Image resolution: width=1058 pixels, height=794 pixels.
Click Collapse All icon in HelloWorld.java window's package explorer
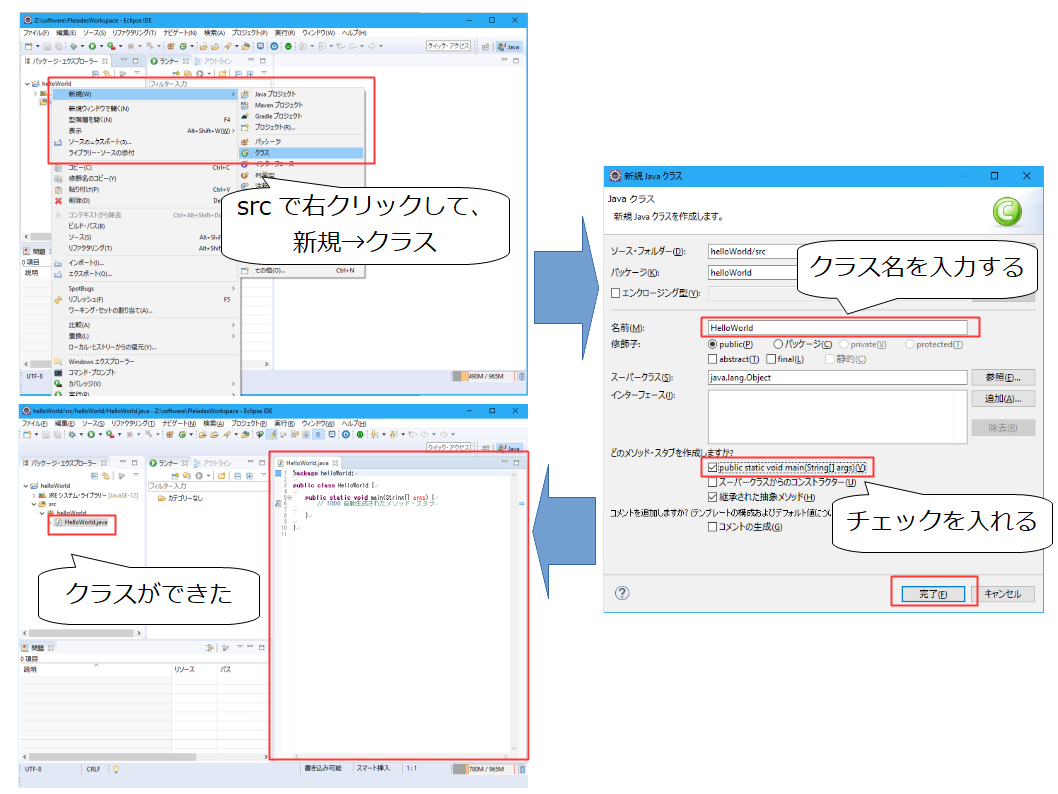coord(94,476)
